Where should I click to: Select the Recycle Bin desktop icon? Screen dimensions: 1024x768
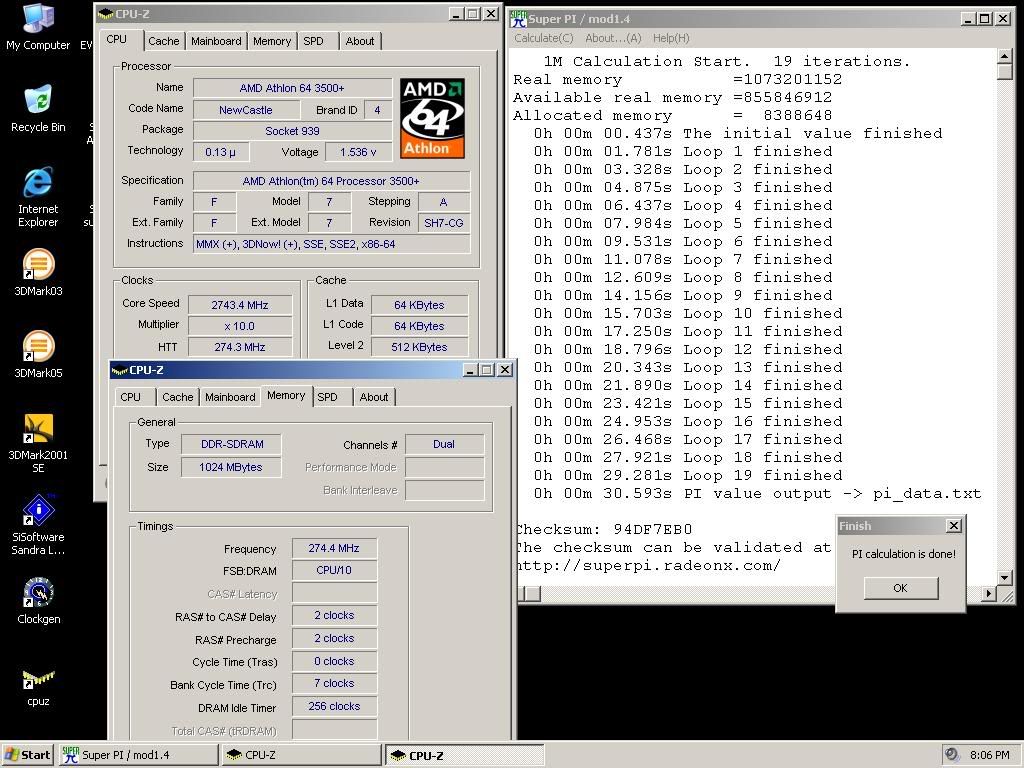38,109
